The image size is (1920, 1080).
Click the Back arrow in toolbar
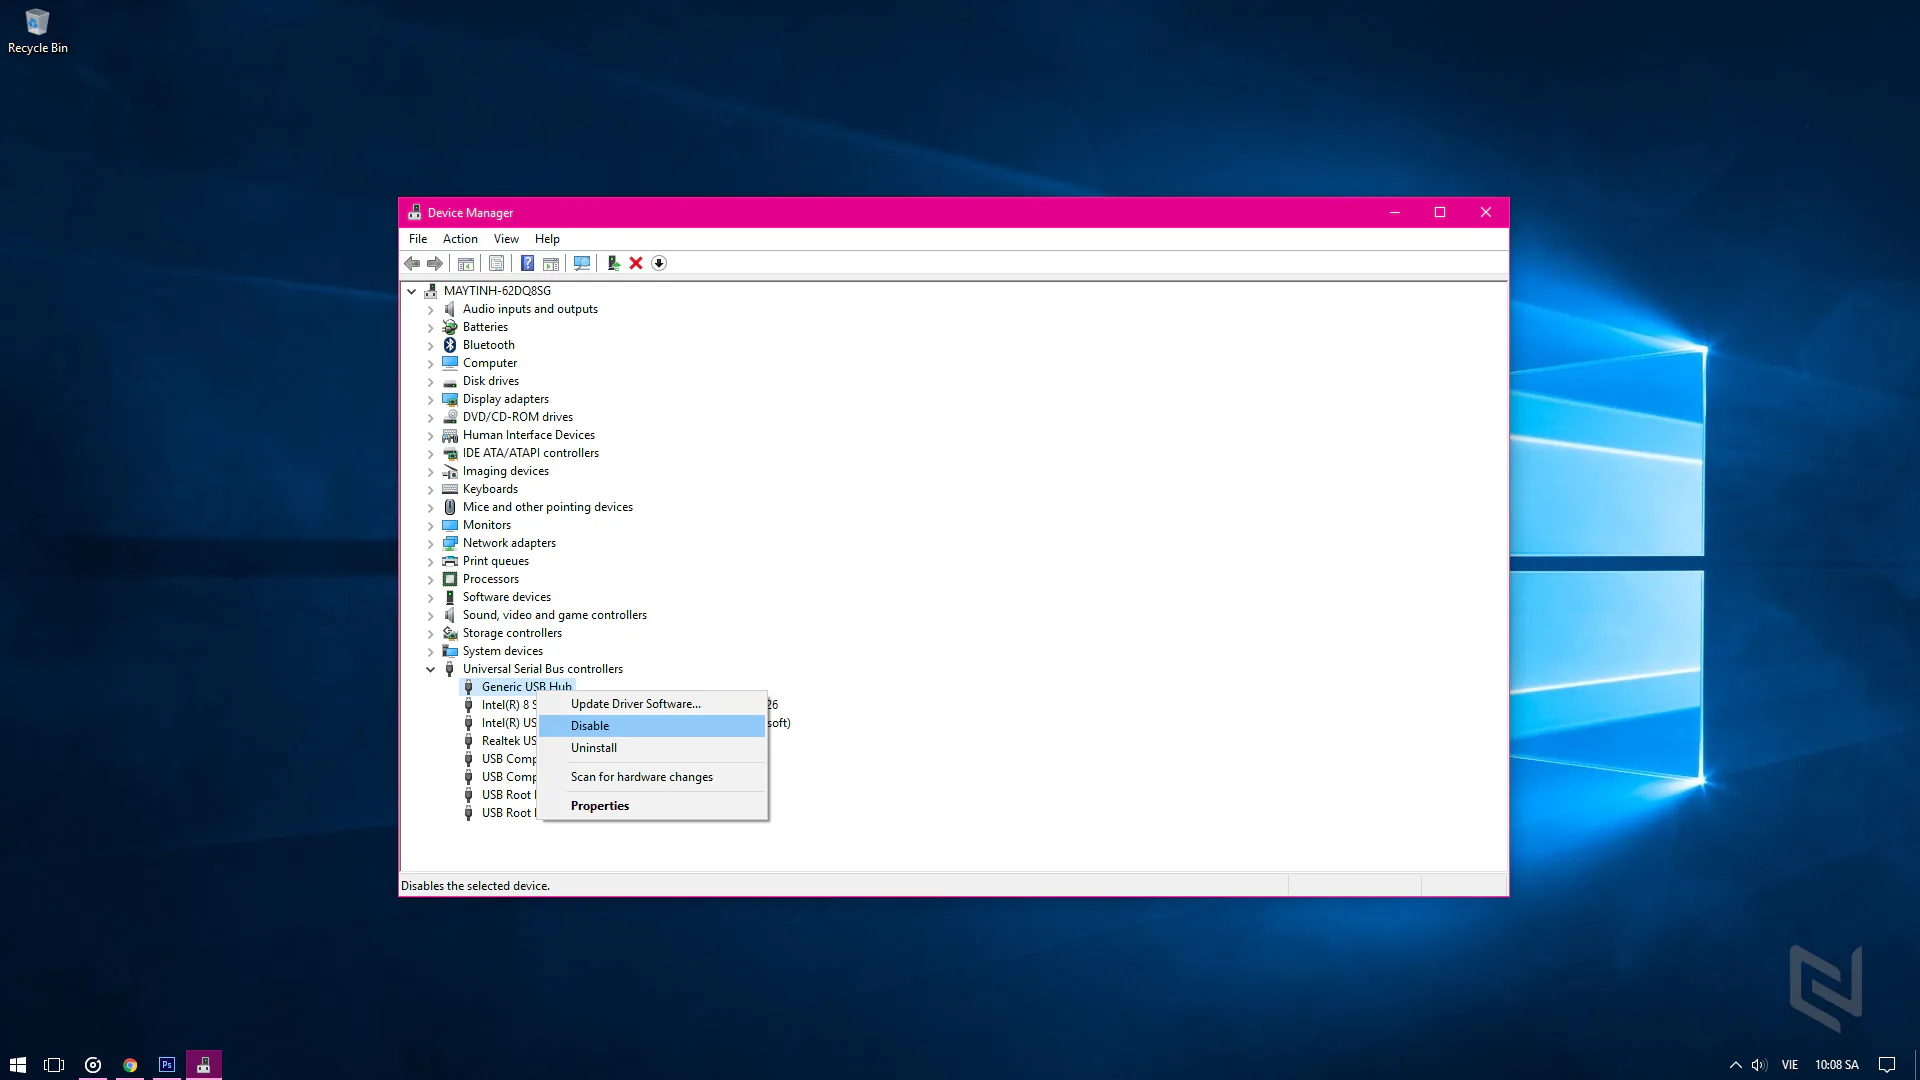[412, 263]
